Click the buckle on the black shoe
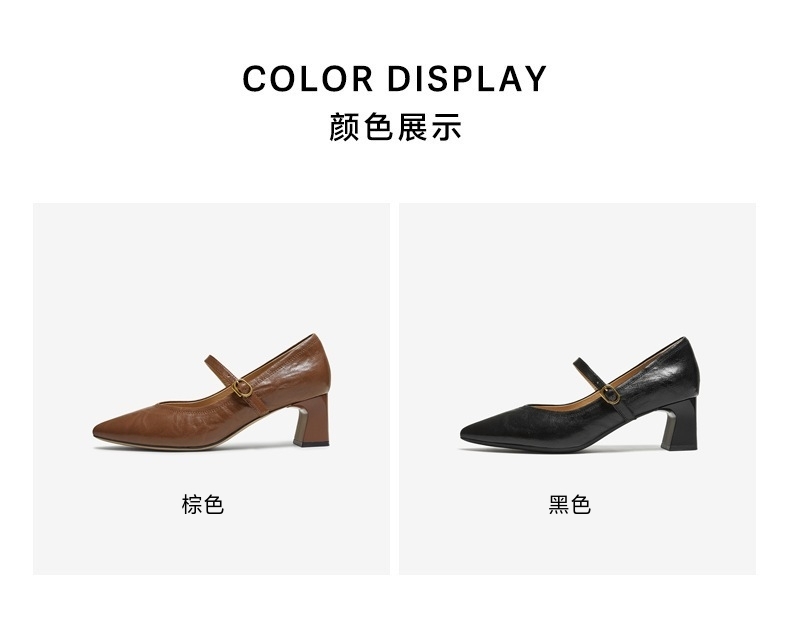 (x=611, y=394)
